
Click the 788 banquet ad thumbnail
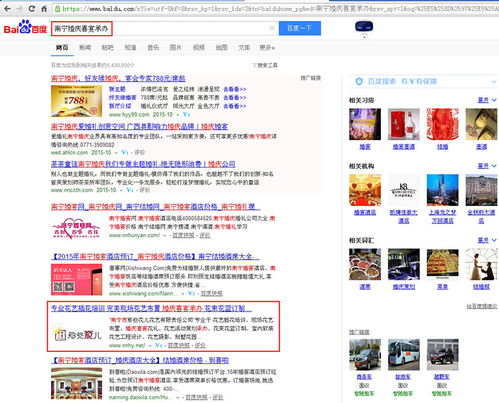tap(76, 101)
